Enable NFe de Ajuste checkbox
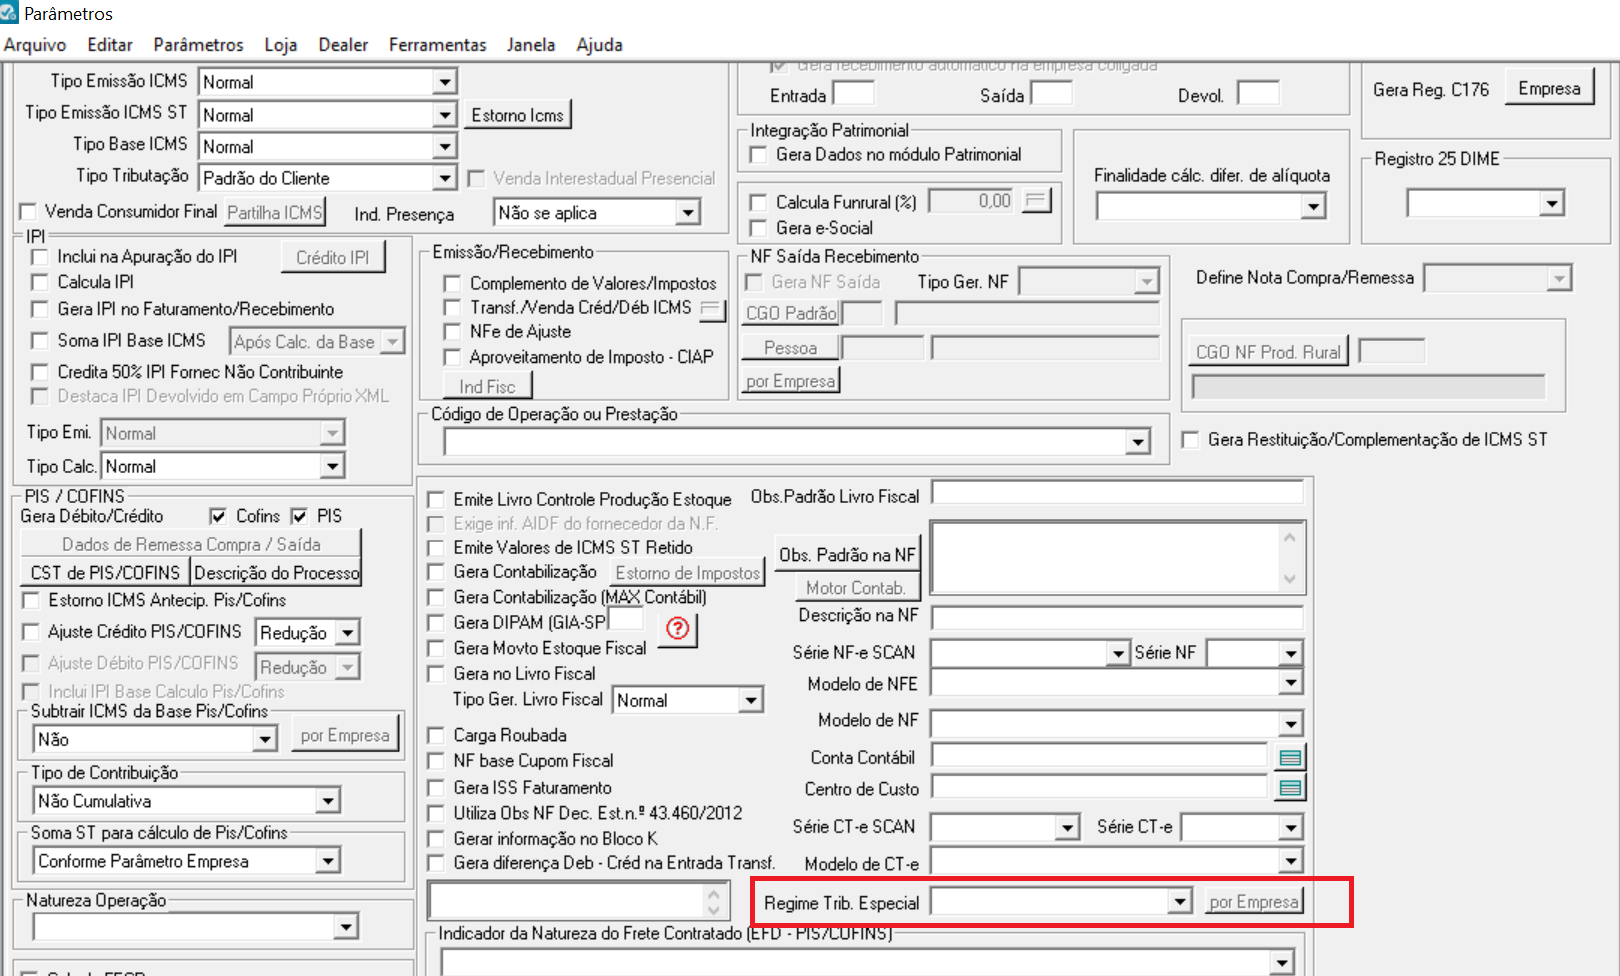This screenshot has width=1620, height=976. [452, 331]
